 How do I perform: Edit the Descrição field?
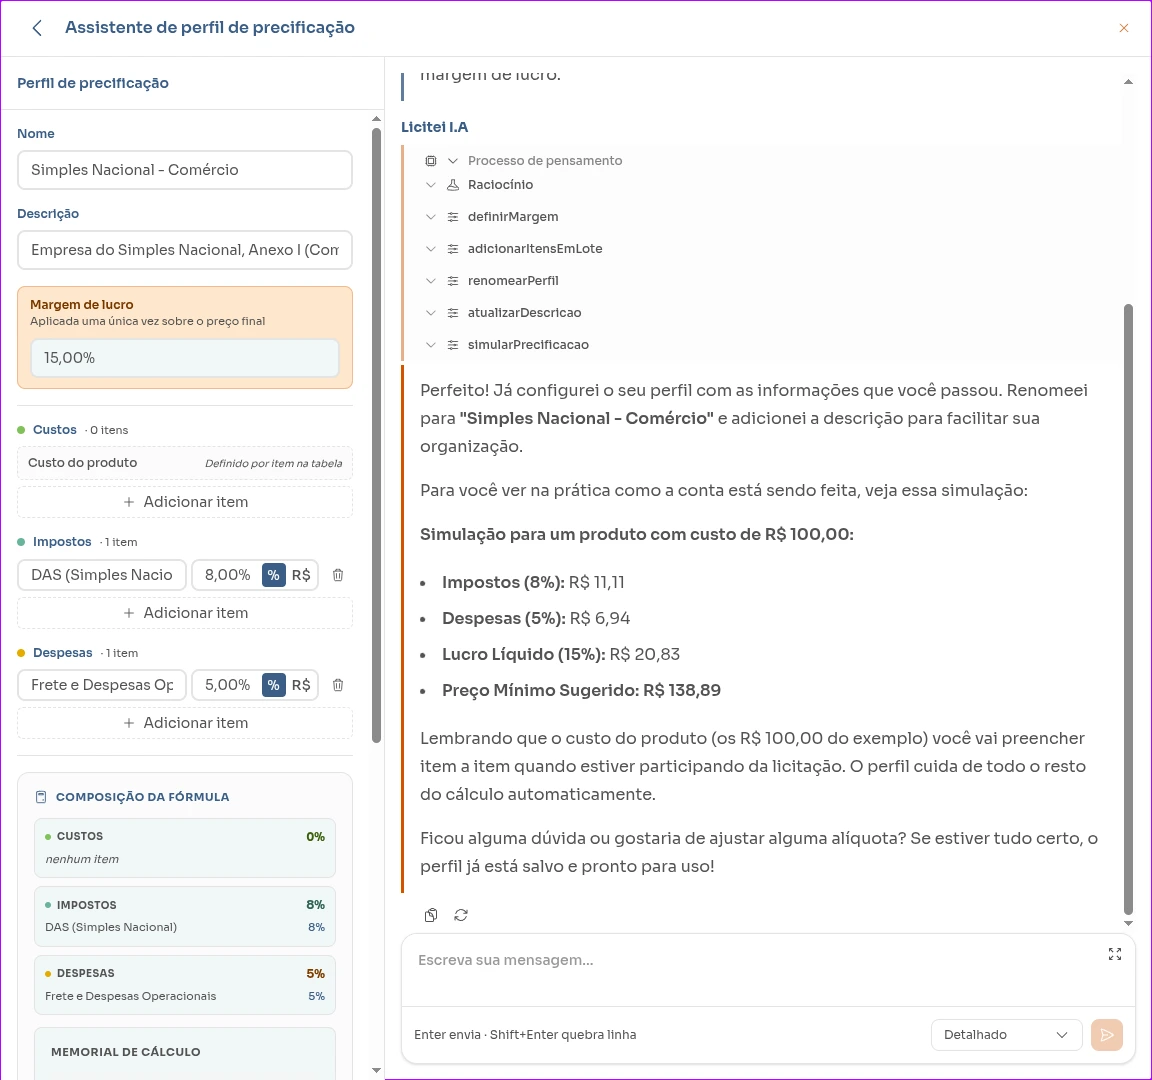[x=185, y=250]
